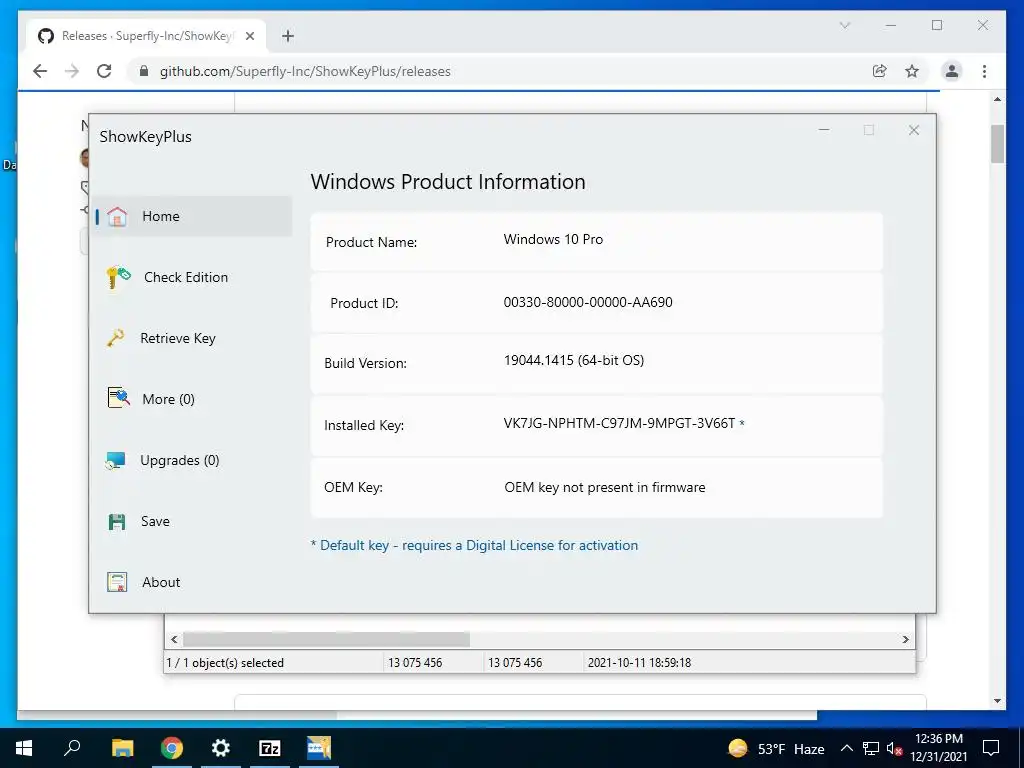Click Chrome's forward navigation arrow

coord(72,71)
